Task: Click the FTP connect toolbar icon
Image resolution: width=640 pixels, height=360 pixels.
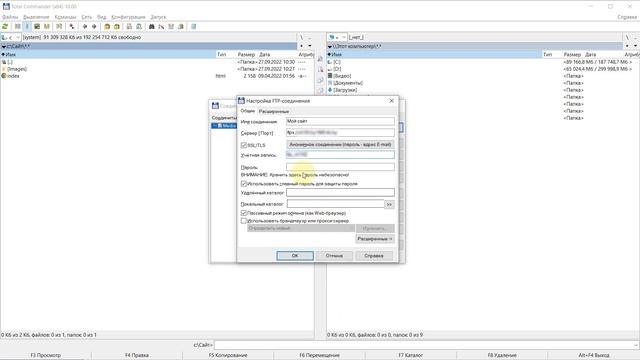Action: coord(129,27)
